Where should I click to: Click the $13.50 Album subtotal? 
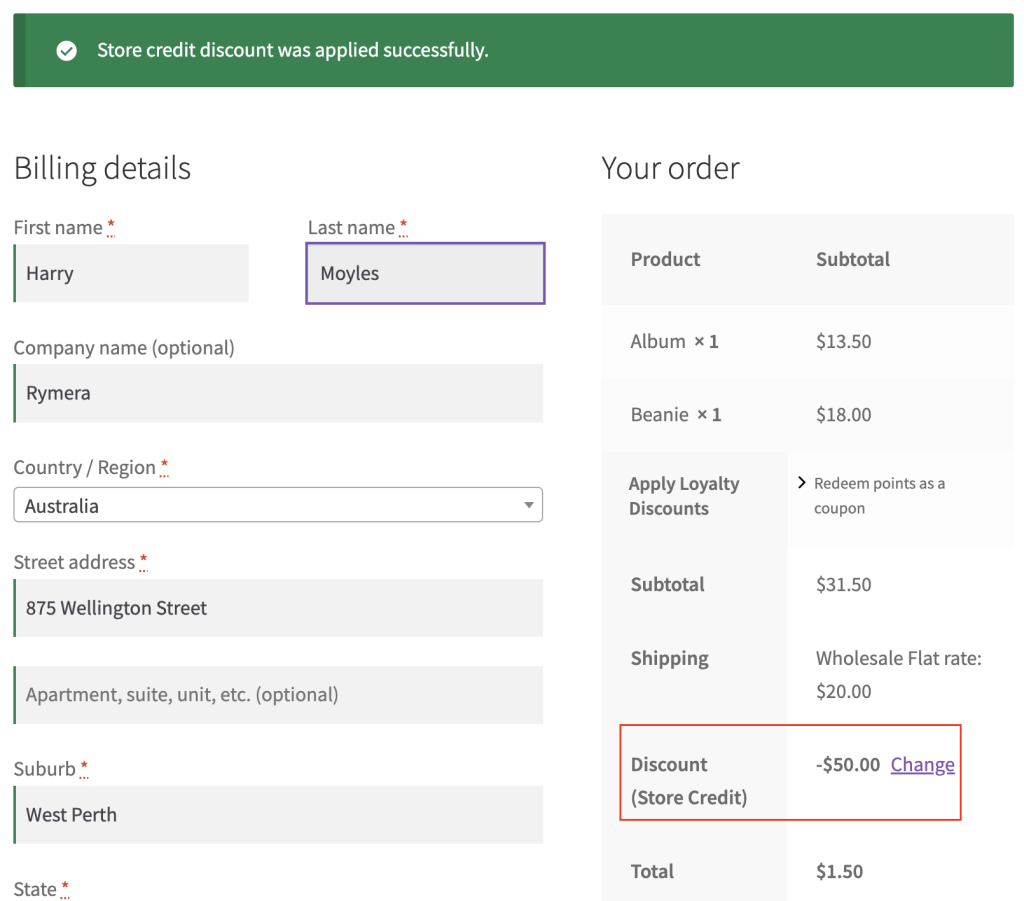click(843, 341)
